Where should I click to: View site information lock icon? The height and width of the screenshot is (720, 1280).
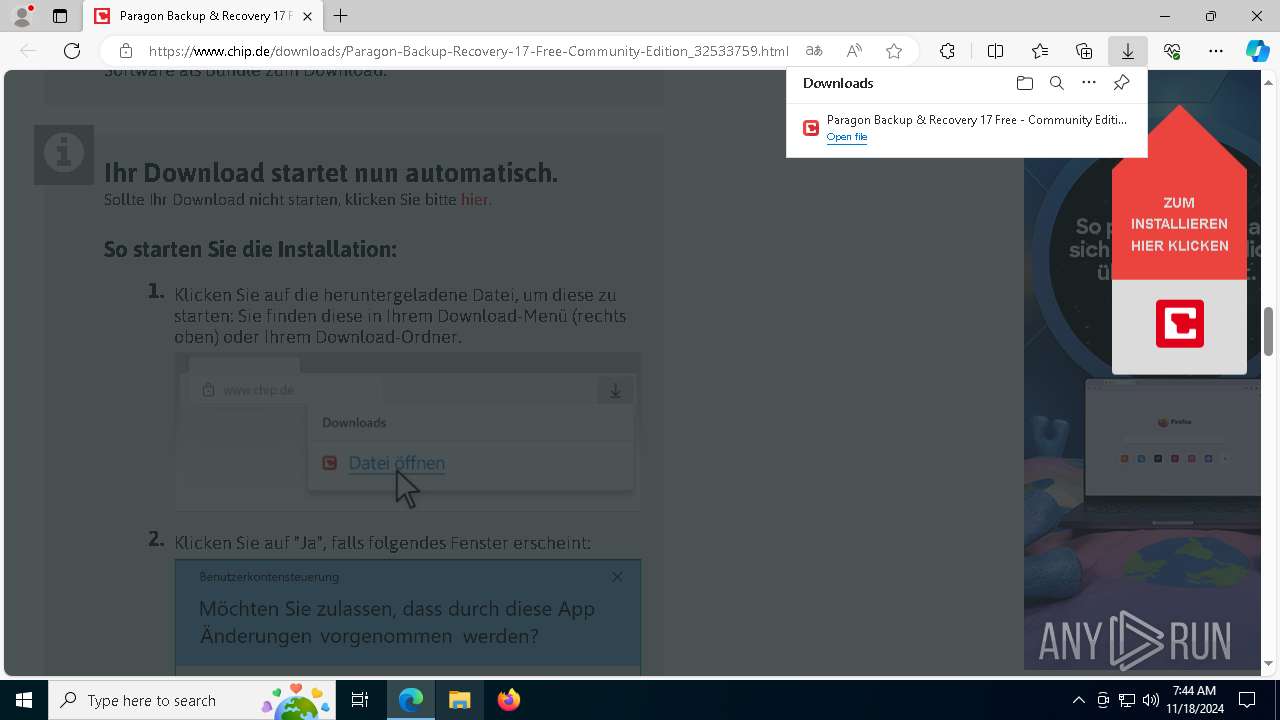[125, 51]
